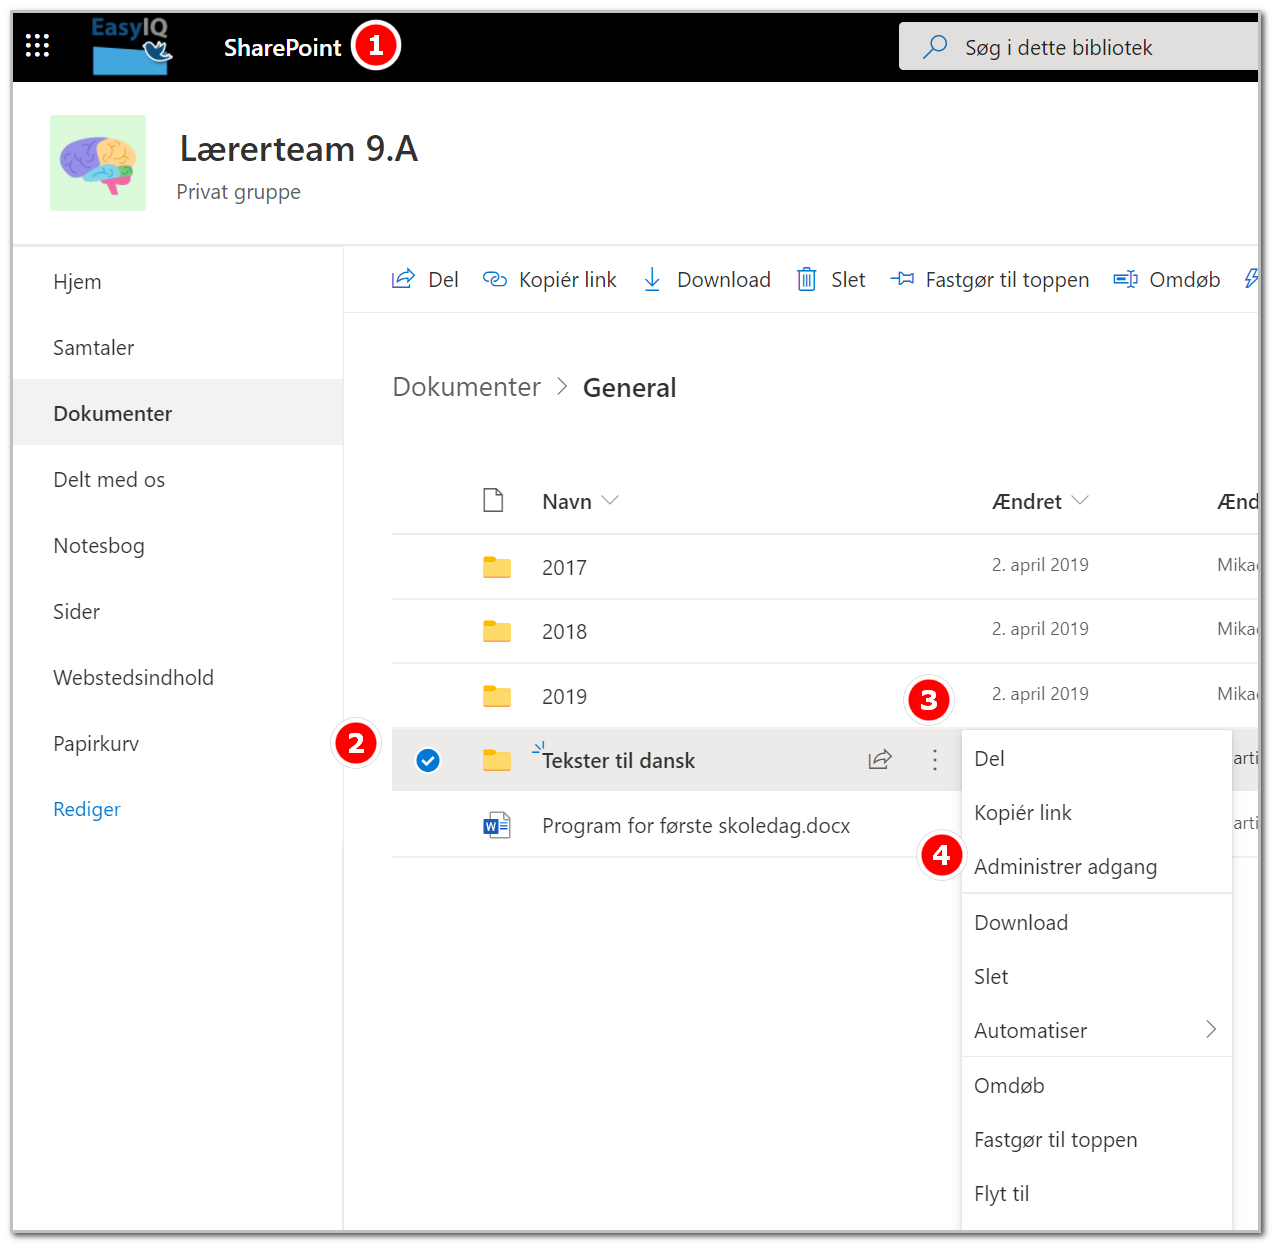The width and height of the screenshot is (1272, 1244).
Task: Click the 2019 folder icon
Action: 497,696
